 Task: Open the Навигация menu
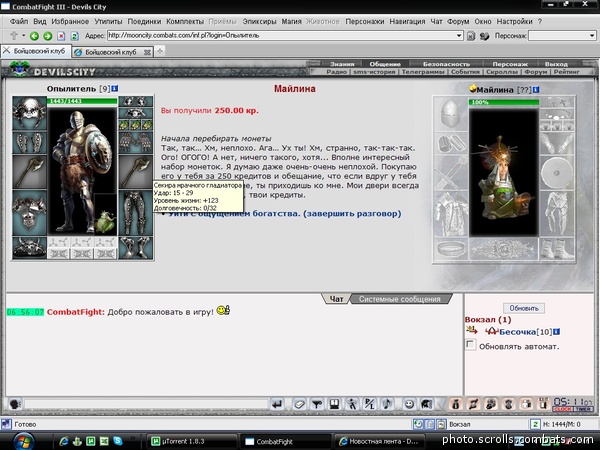(x=407, y=21)
